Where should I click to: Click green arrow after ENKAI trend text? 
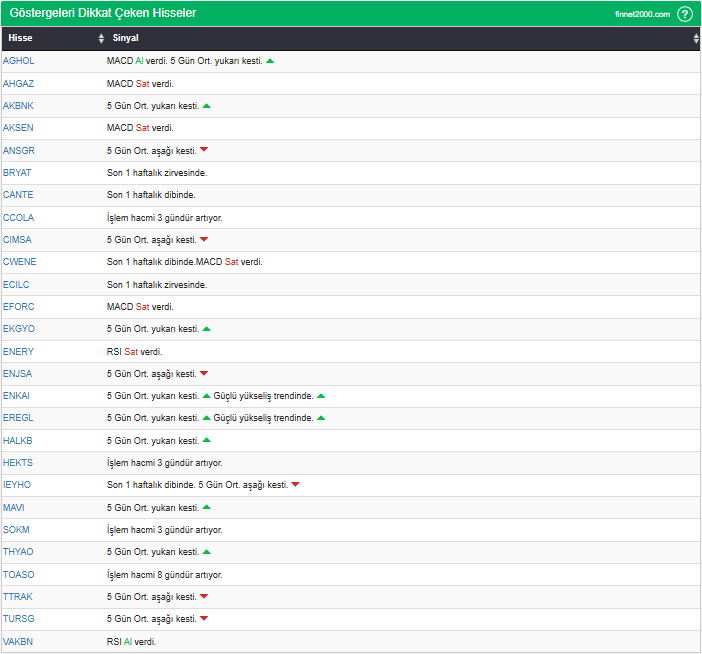click(321, 396)
